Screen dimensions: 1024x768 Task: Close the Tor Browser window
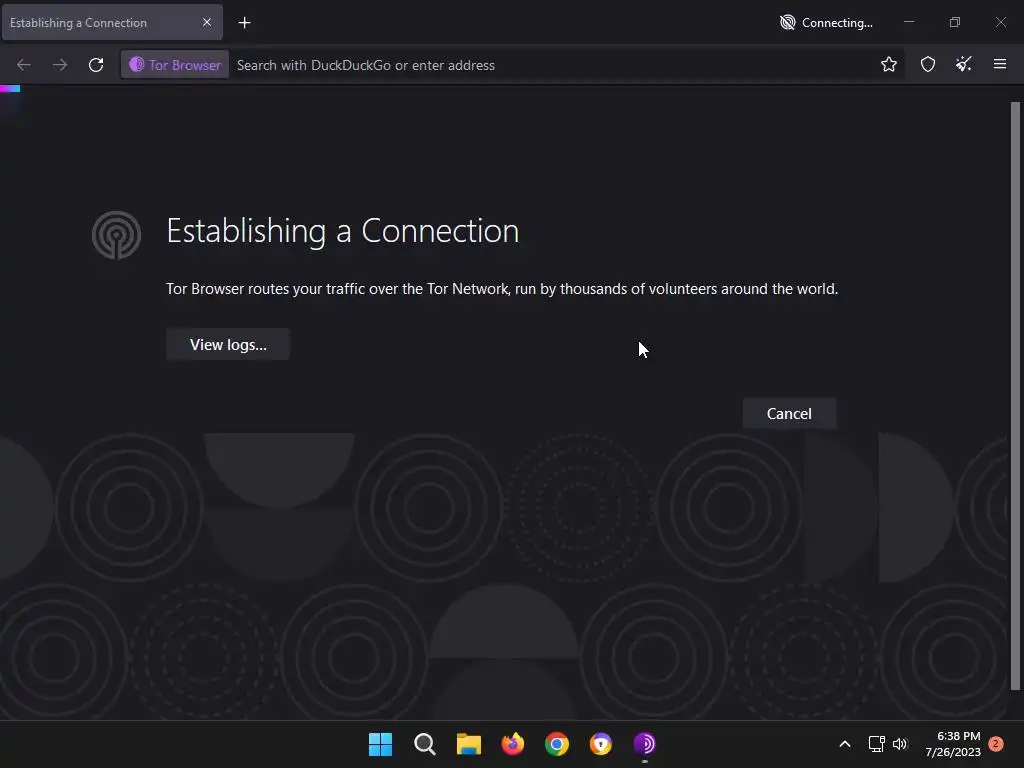pos(1000,22)
